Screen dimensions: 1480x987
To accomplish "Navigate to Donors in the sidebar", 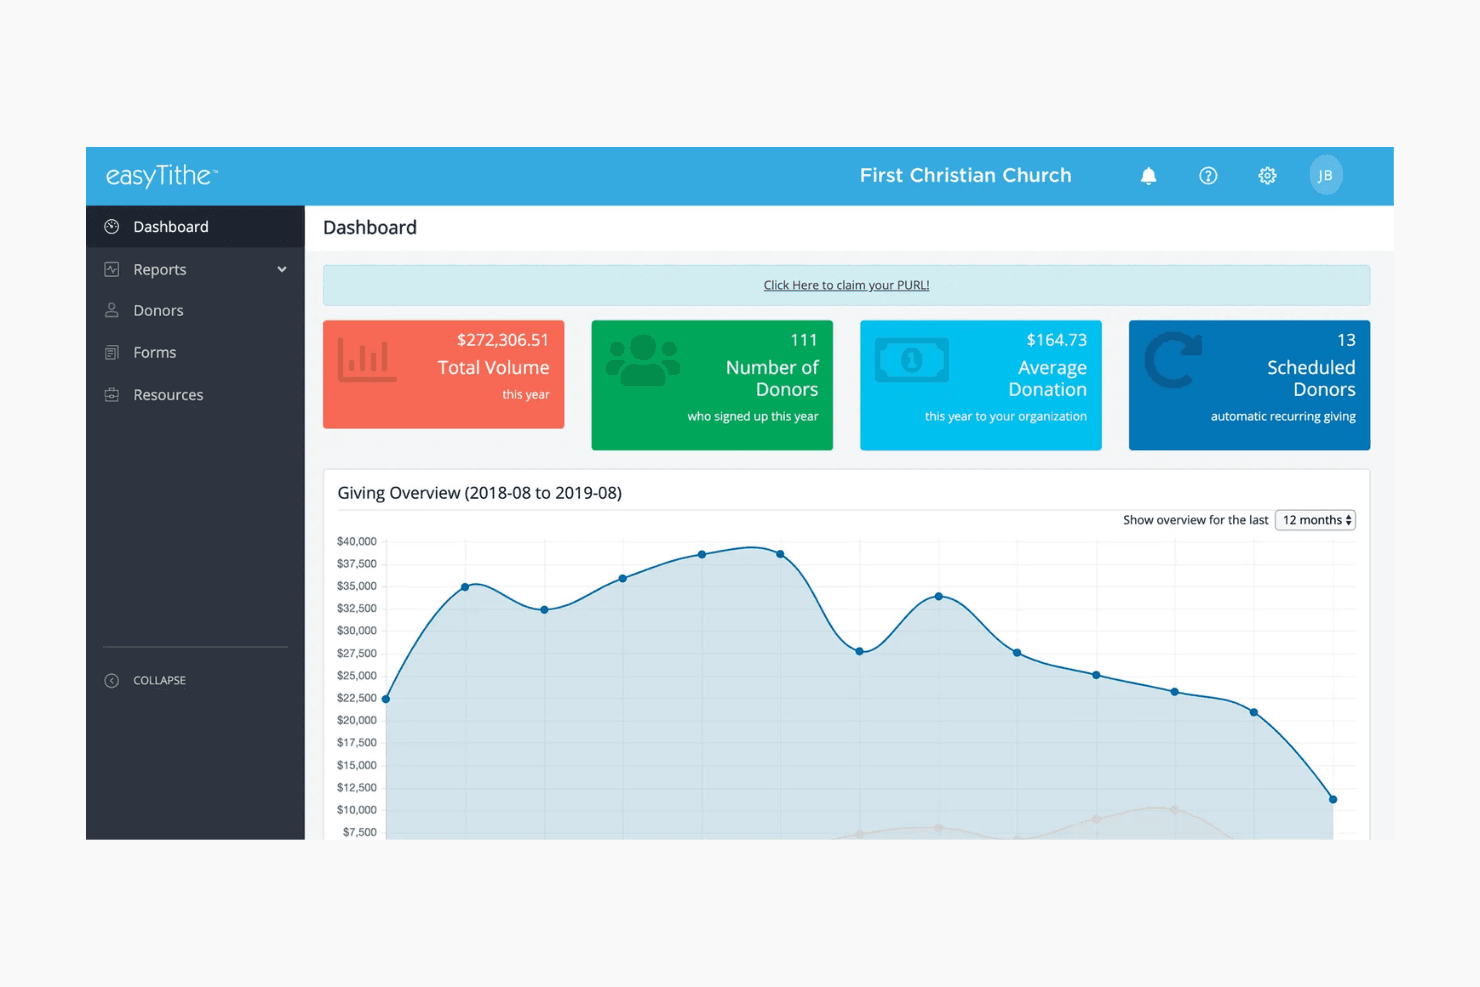I will click(195, 311).
